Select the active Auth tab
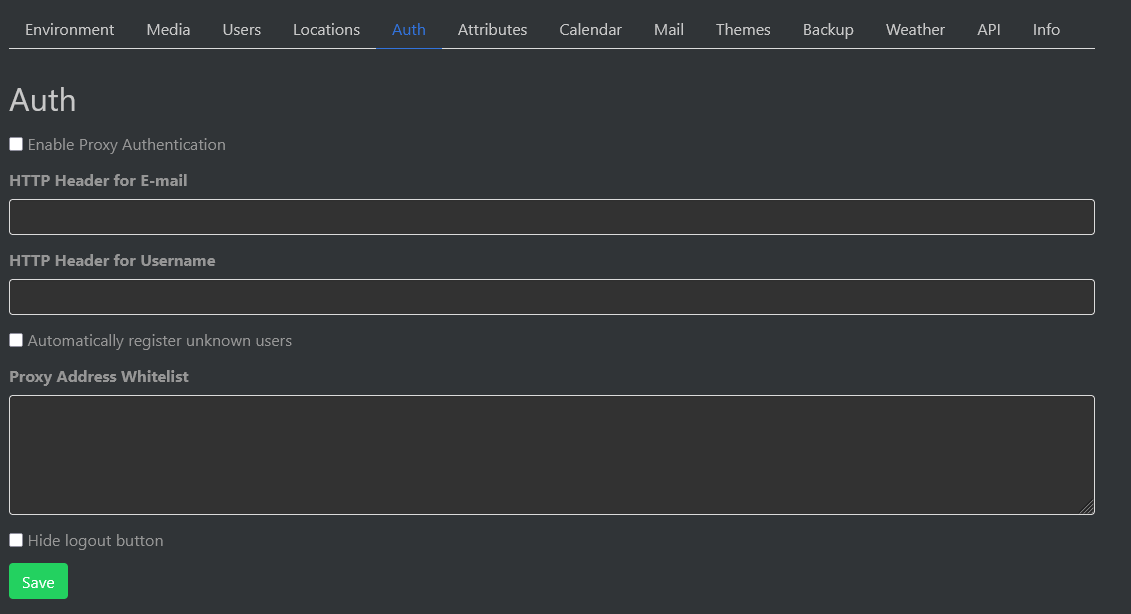 tap(408, 29)
